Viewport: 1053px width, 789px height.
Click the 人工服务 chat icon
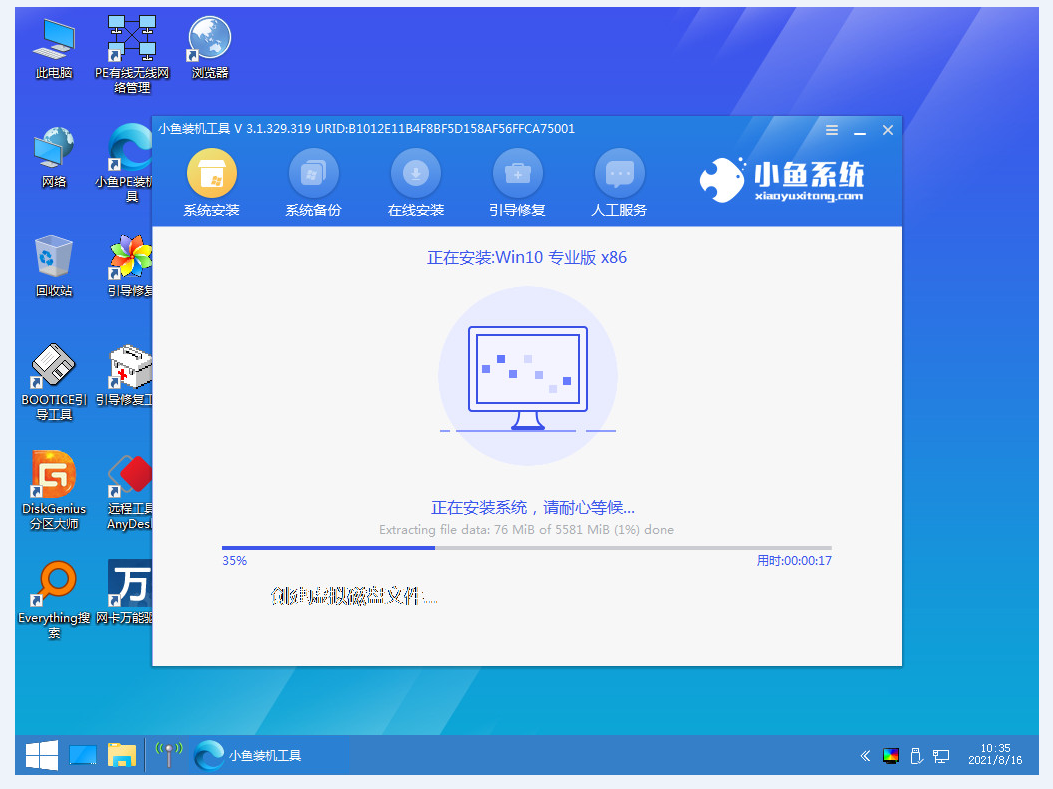point(619,175)
